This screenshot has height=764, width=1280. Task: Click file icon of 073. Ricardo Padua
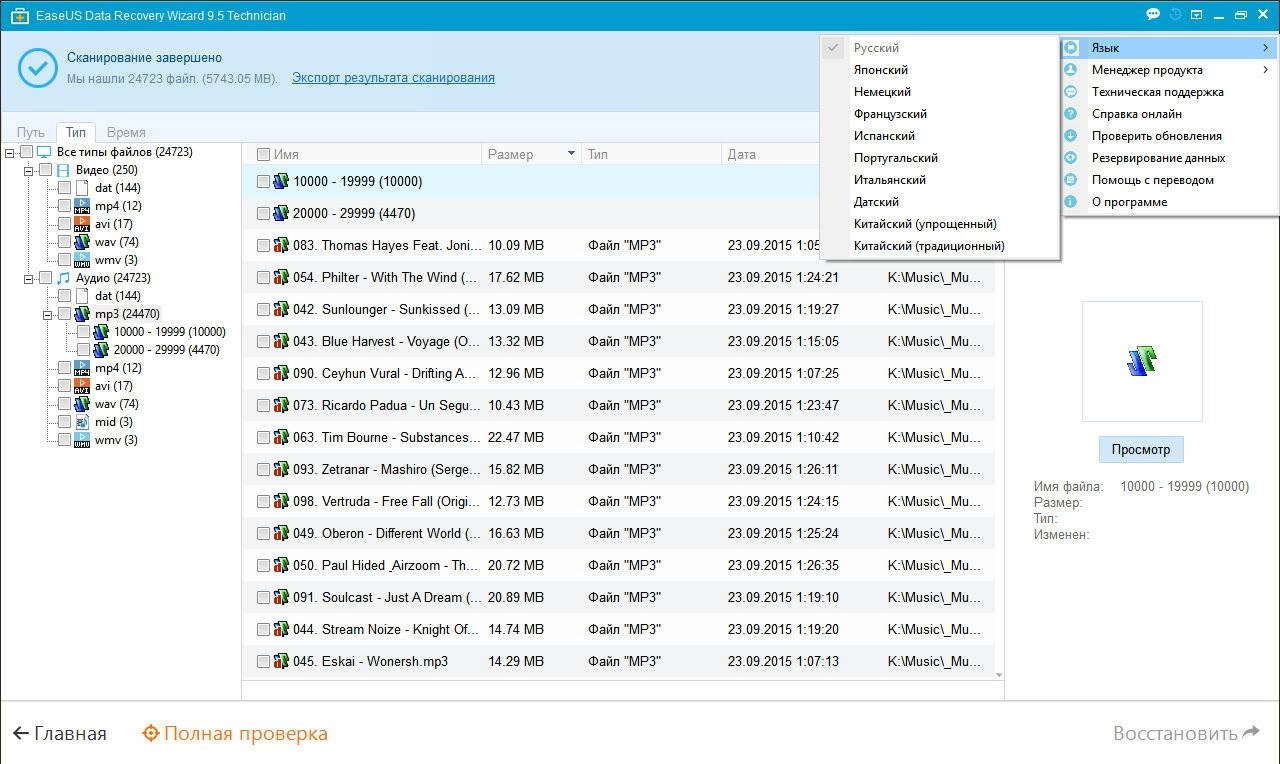pyautogui.click(x=281, y=405)
